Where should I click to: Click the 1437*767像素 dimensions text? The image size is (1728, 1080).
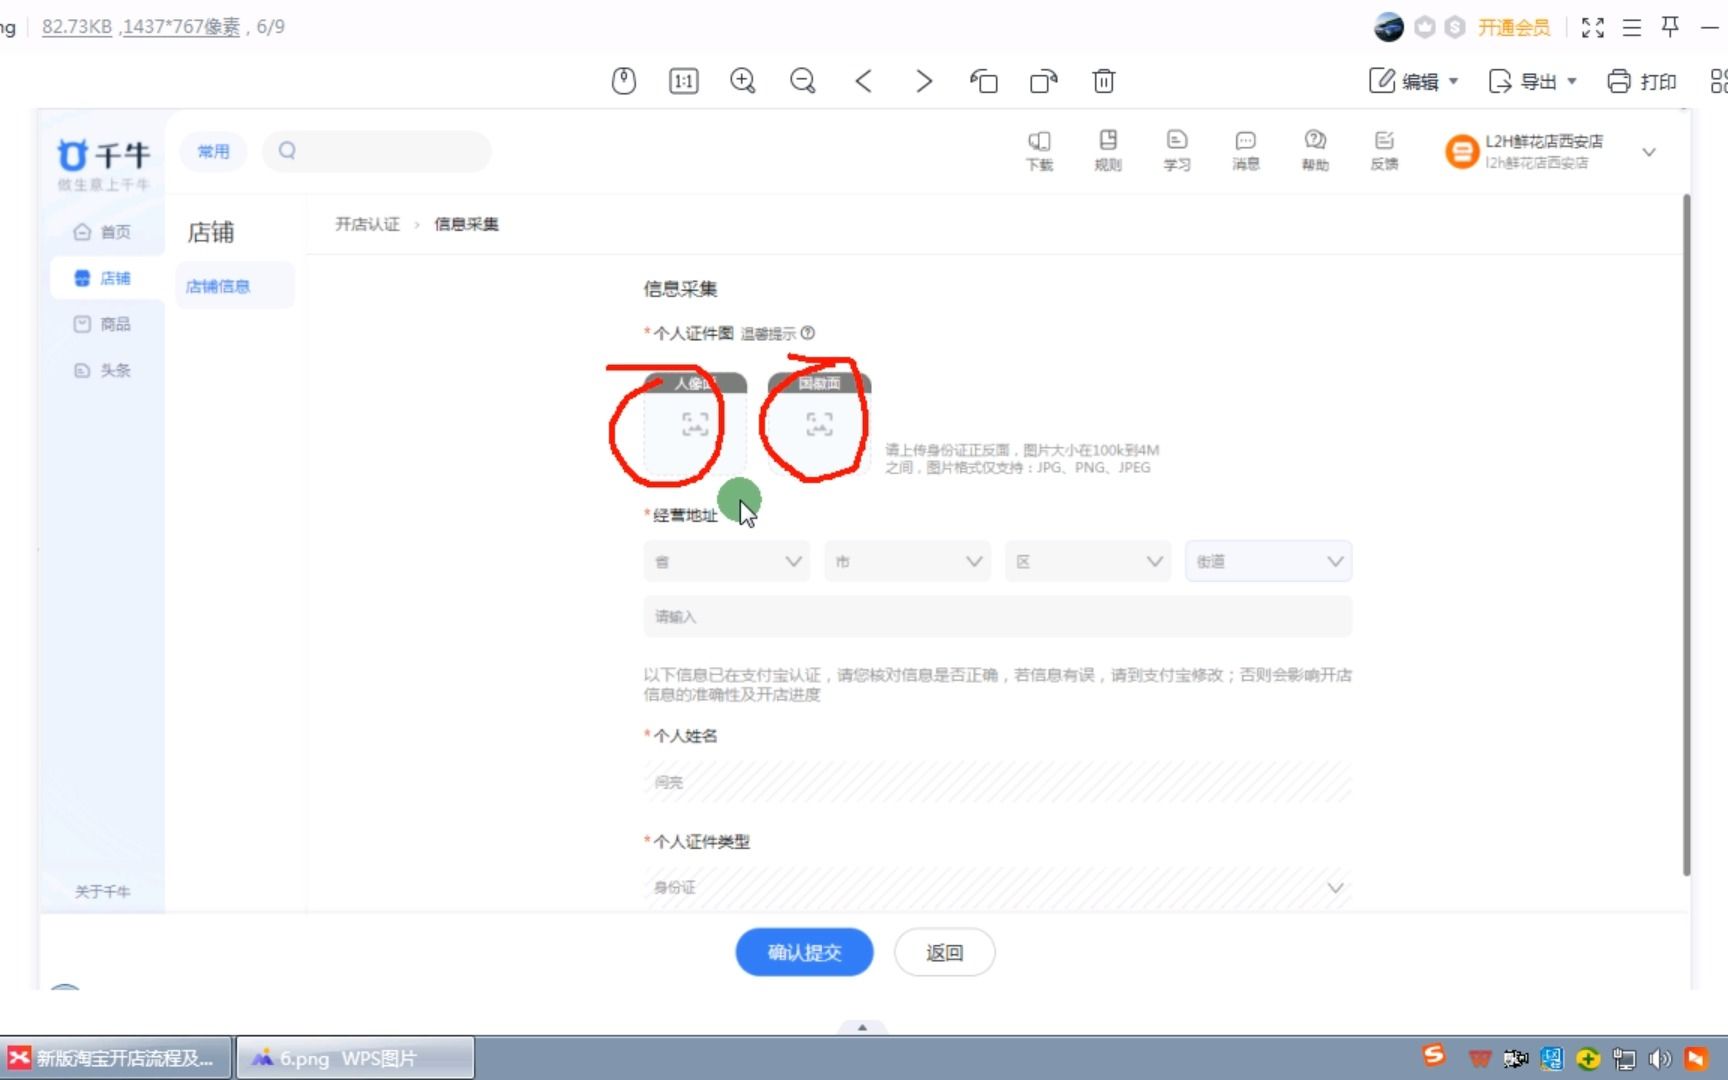point(181,27)
